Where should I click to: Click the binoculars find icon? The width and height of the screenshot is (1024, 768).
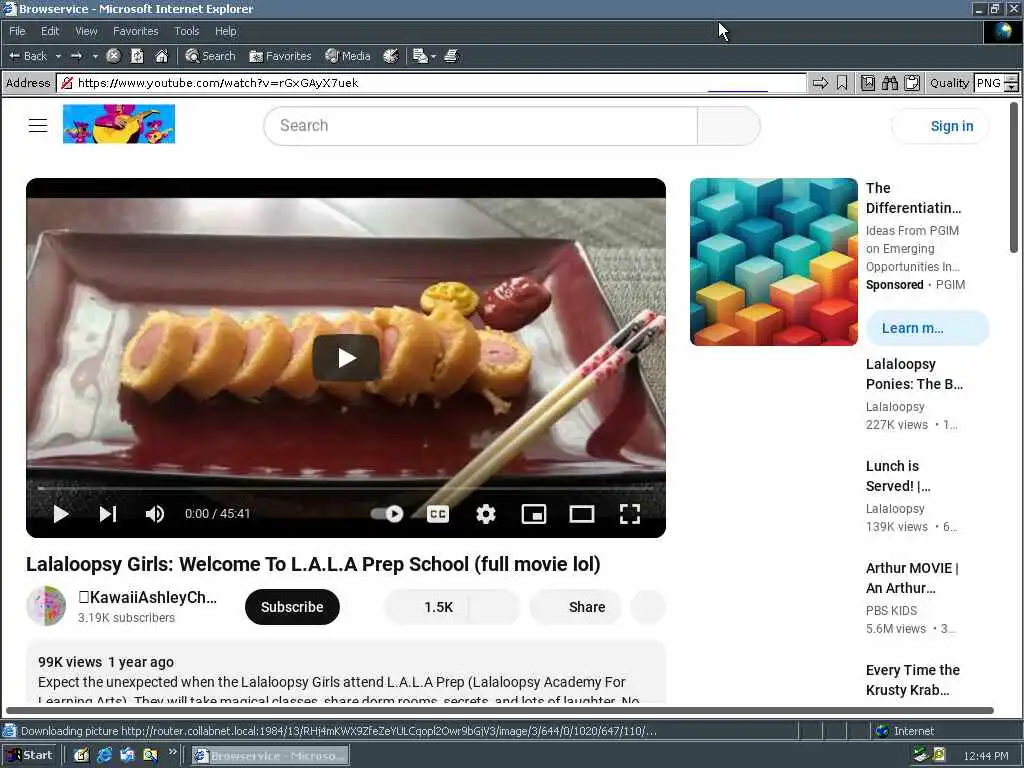889,83
